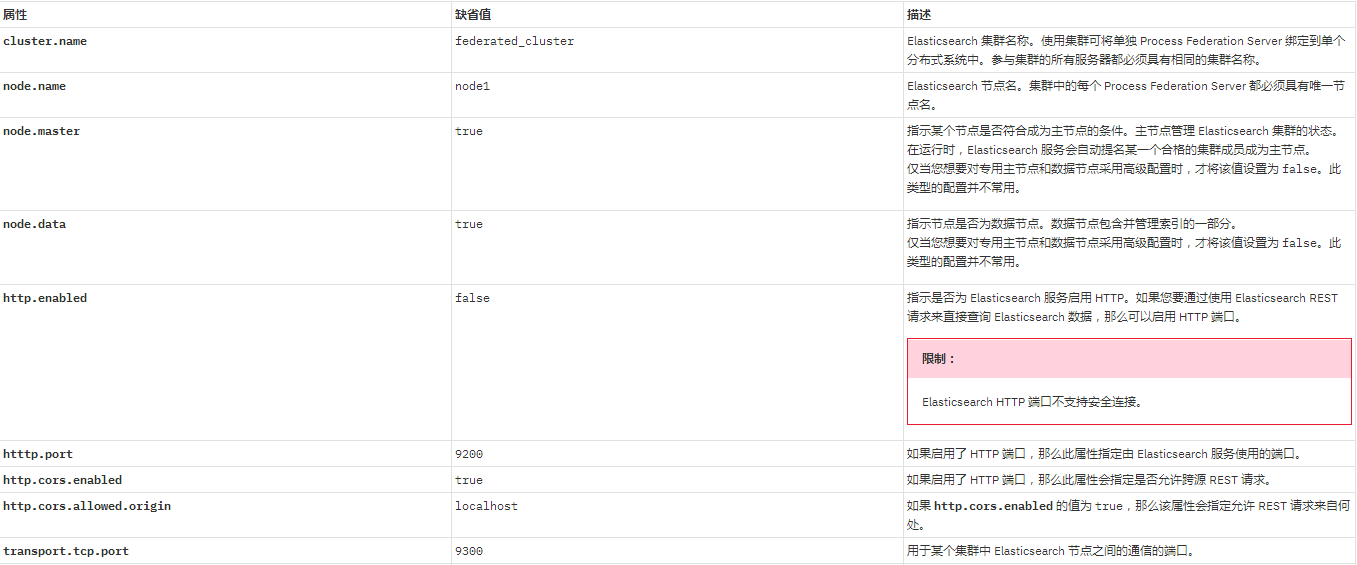Click the pink 限制 note heading
The image size is (1357, 565).
[x=939, y=358]
